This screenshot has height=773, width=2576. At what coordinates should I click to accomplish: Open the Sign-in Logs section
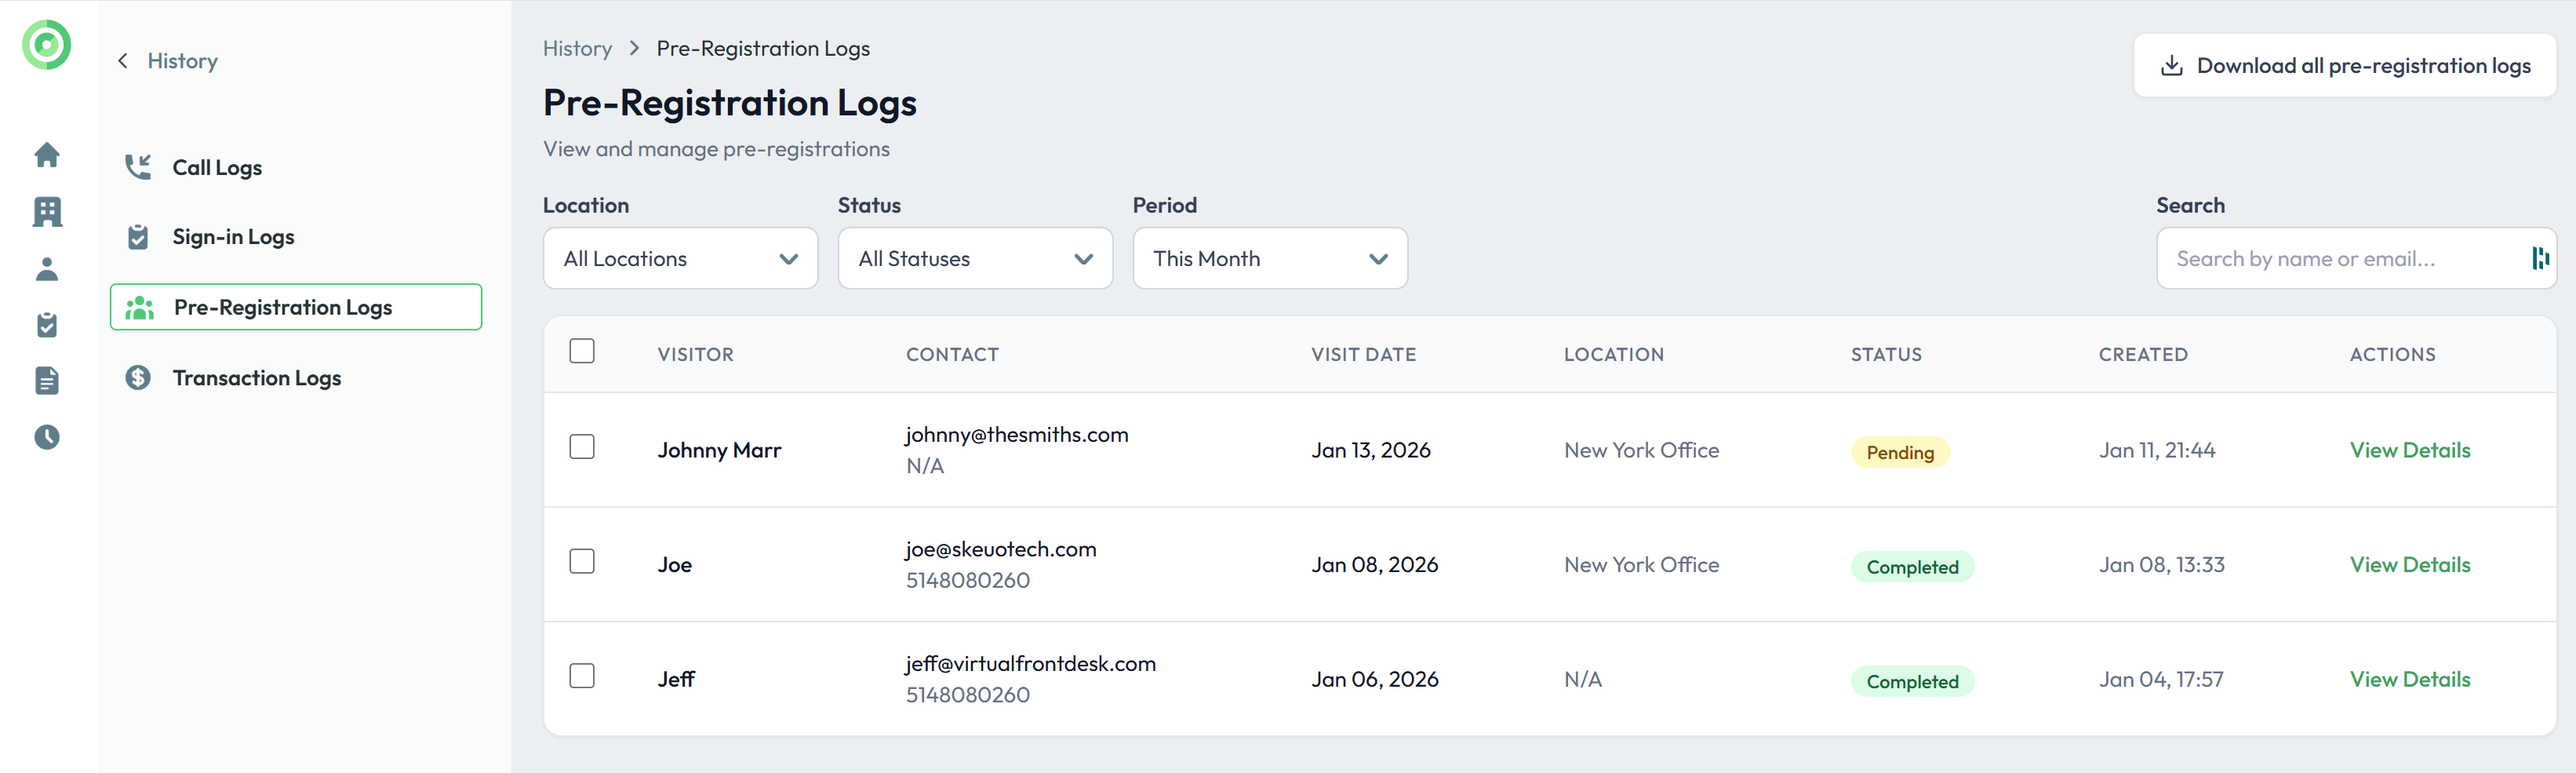tap(233, 237)
